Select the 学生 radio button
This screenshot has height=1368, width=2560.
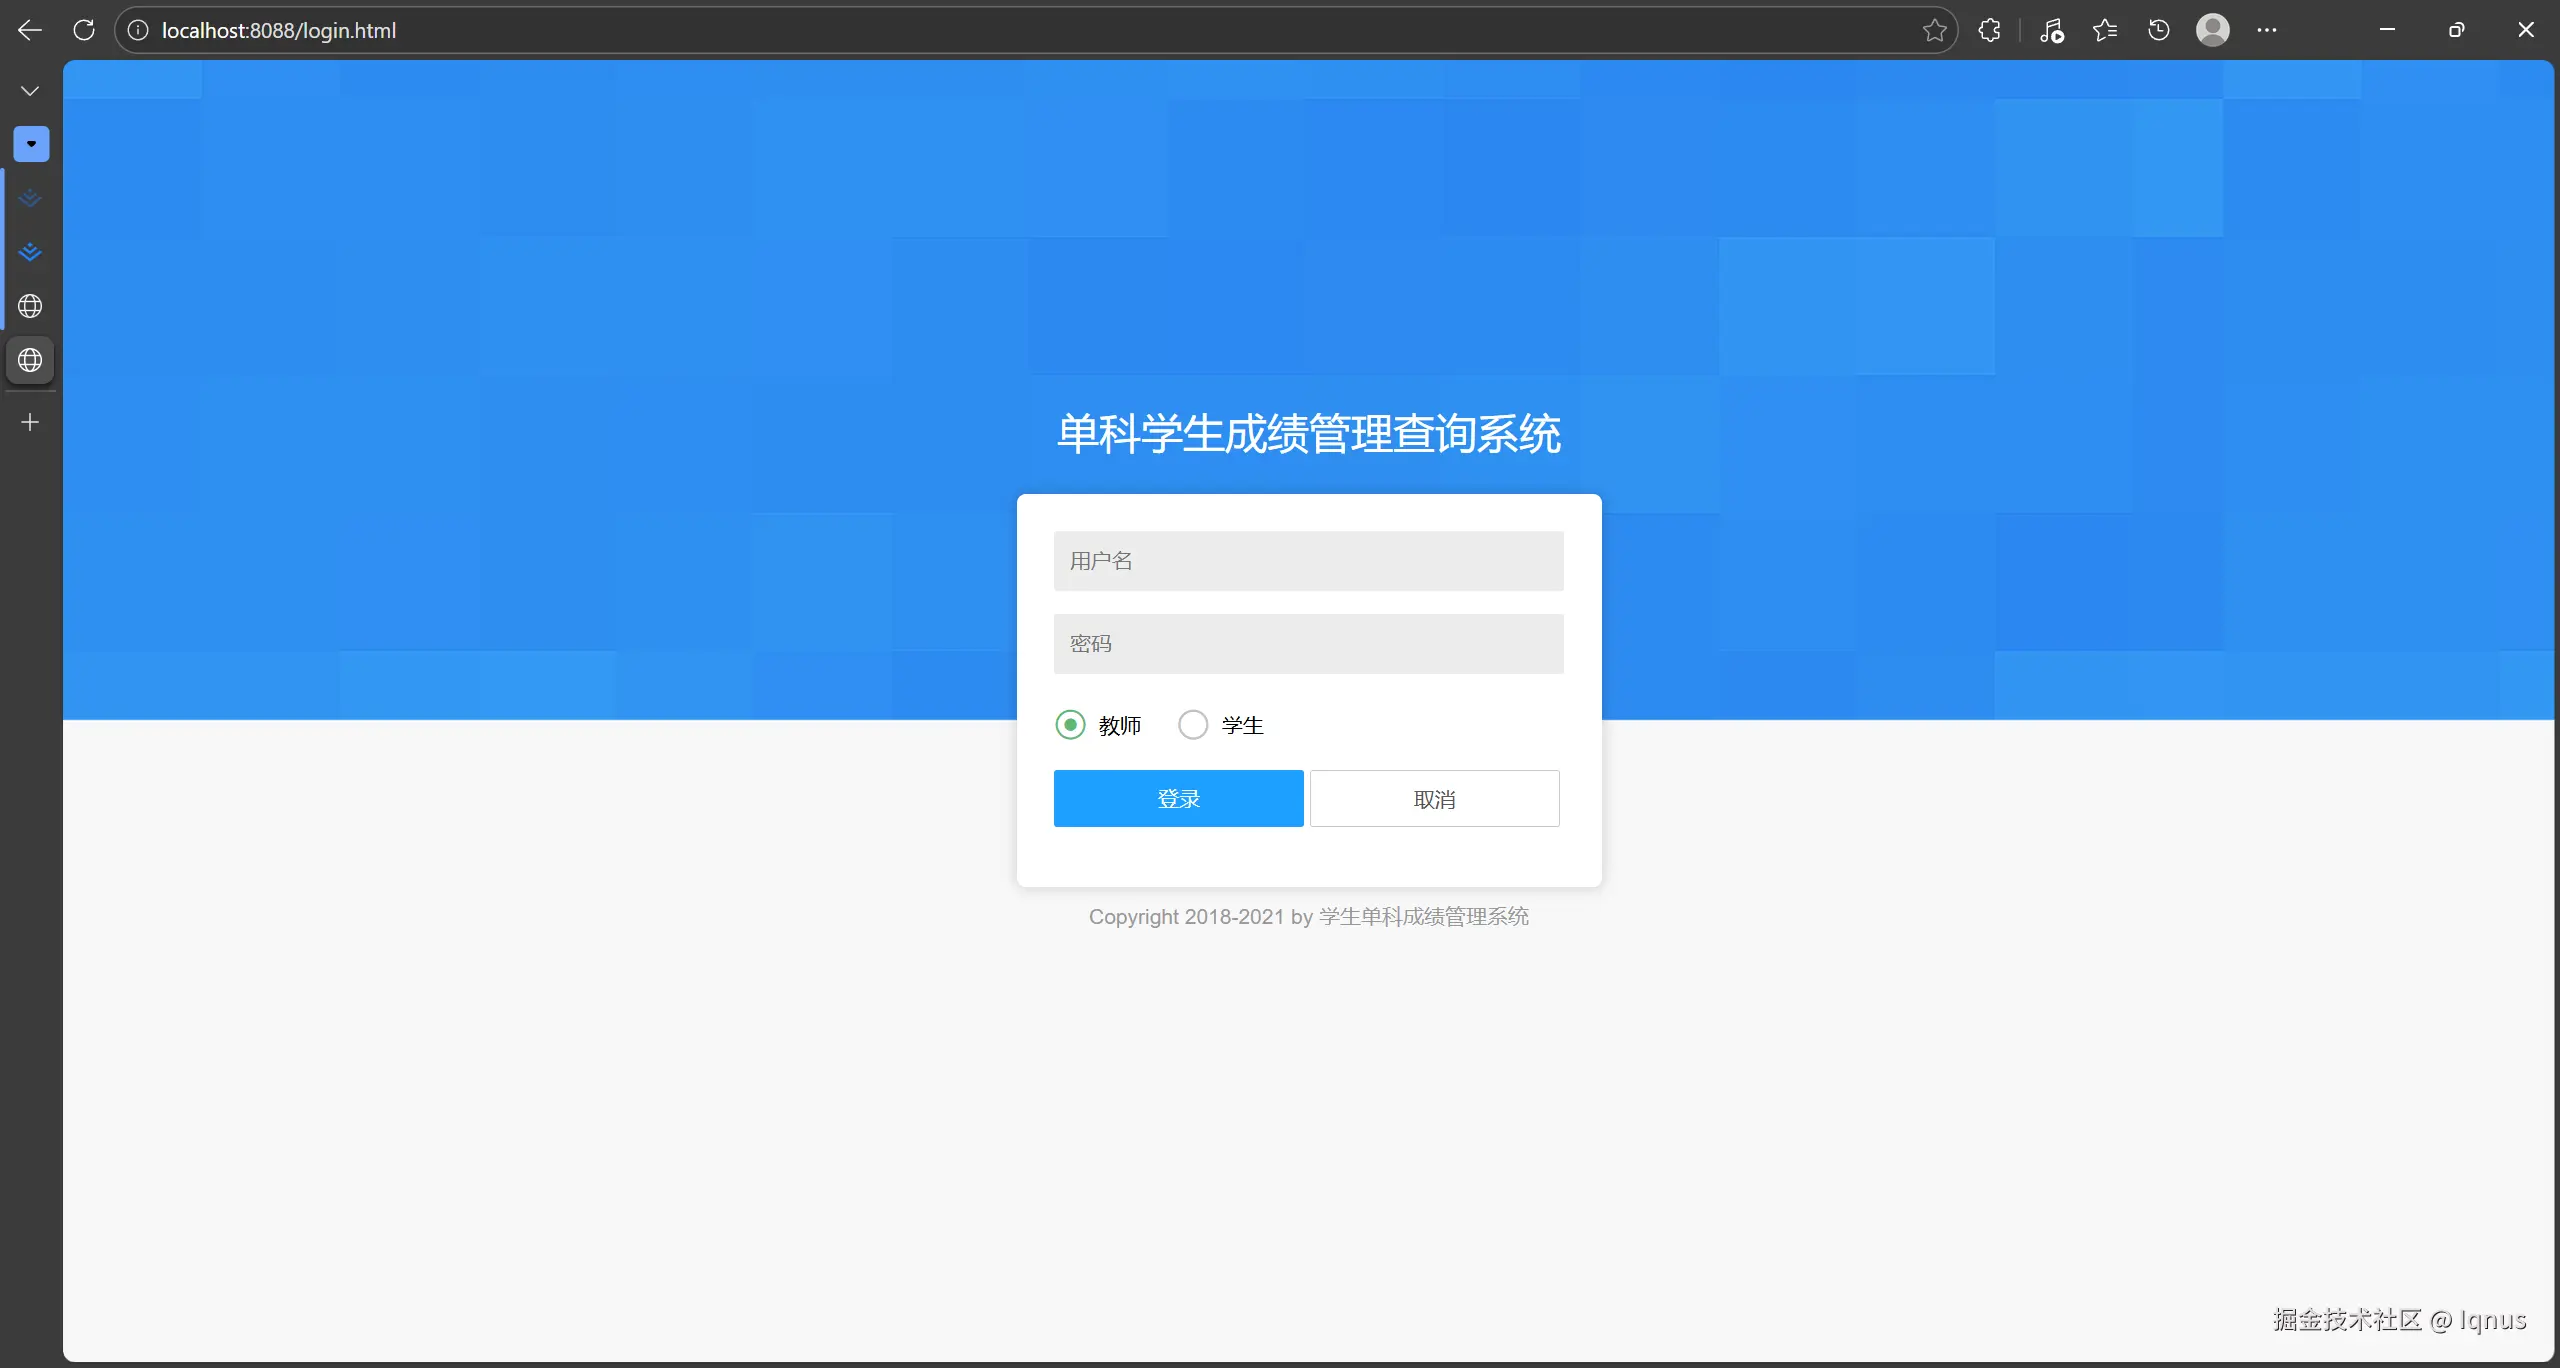1193,725
